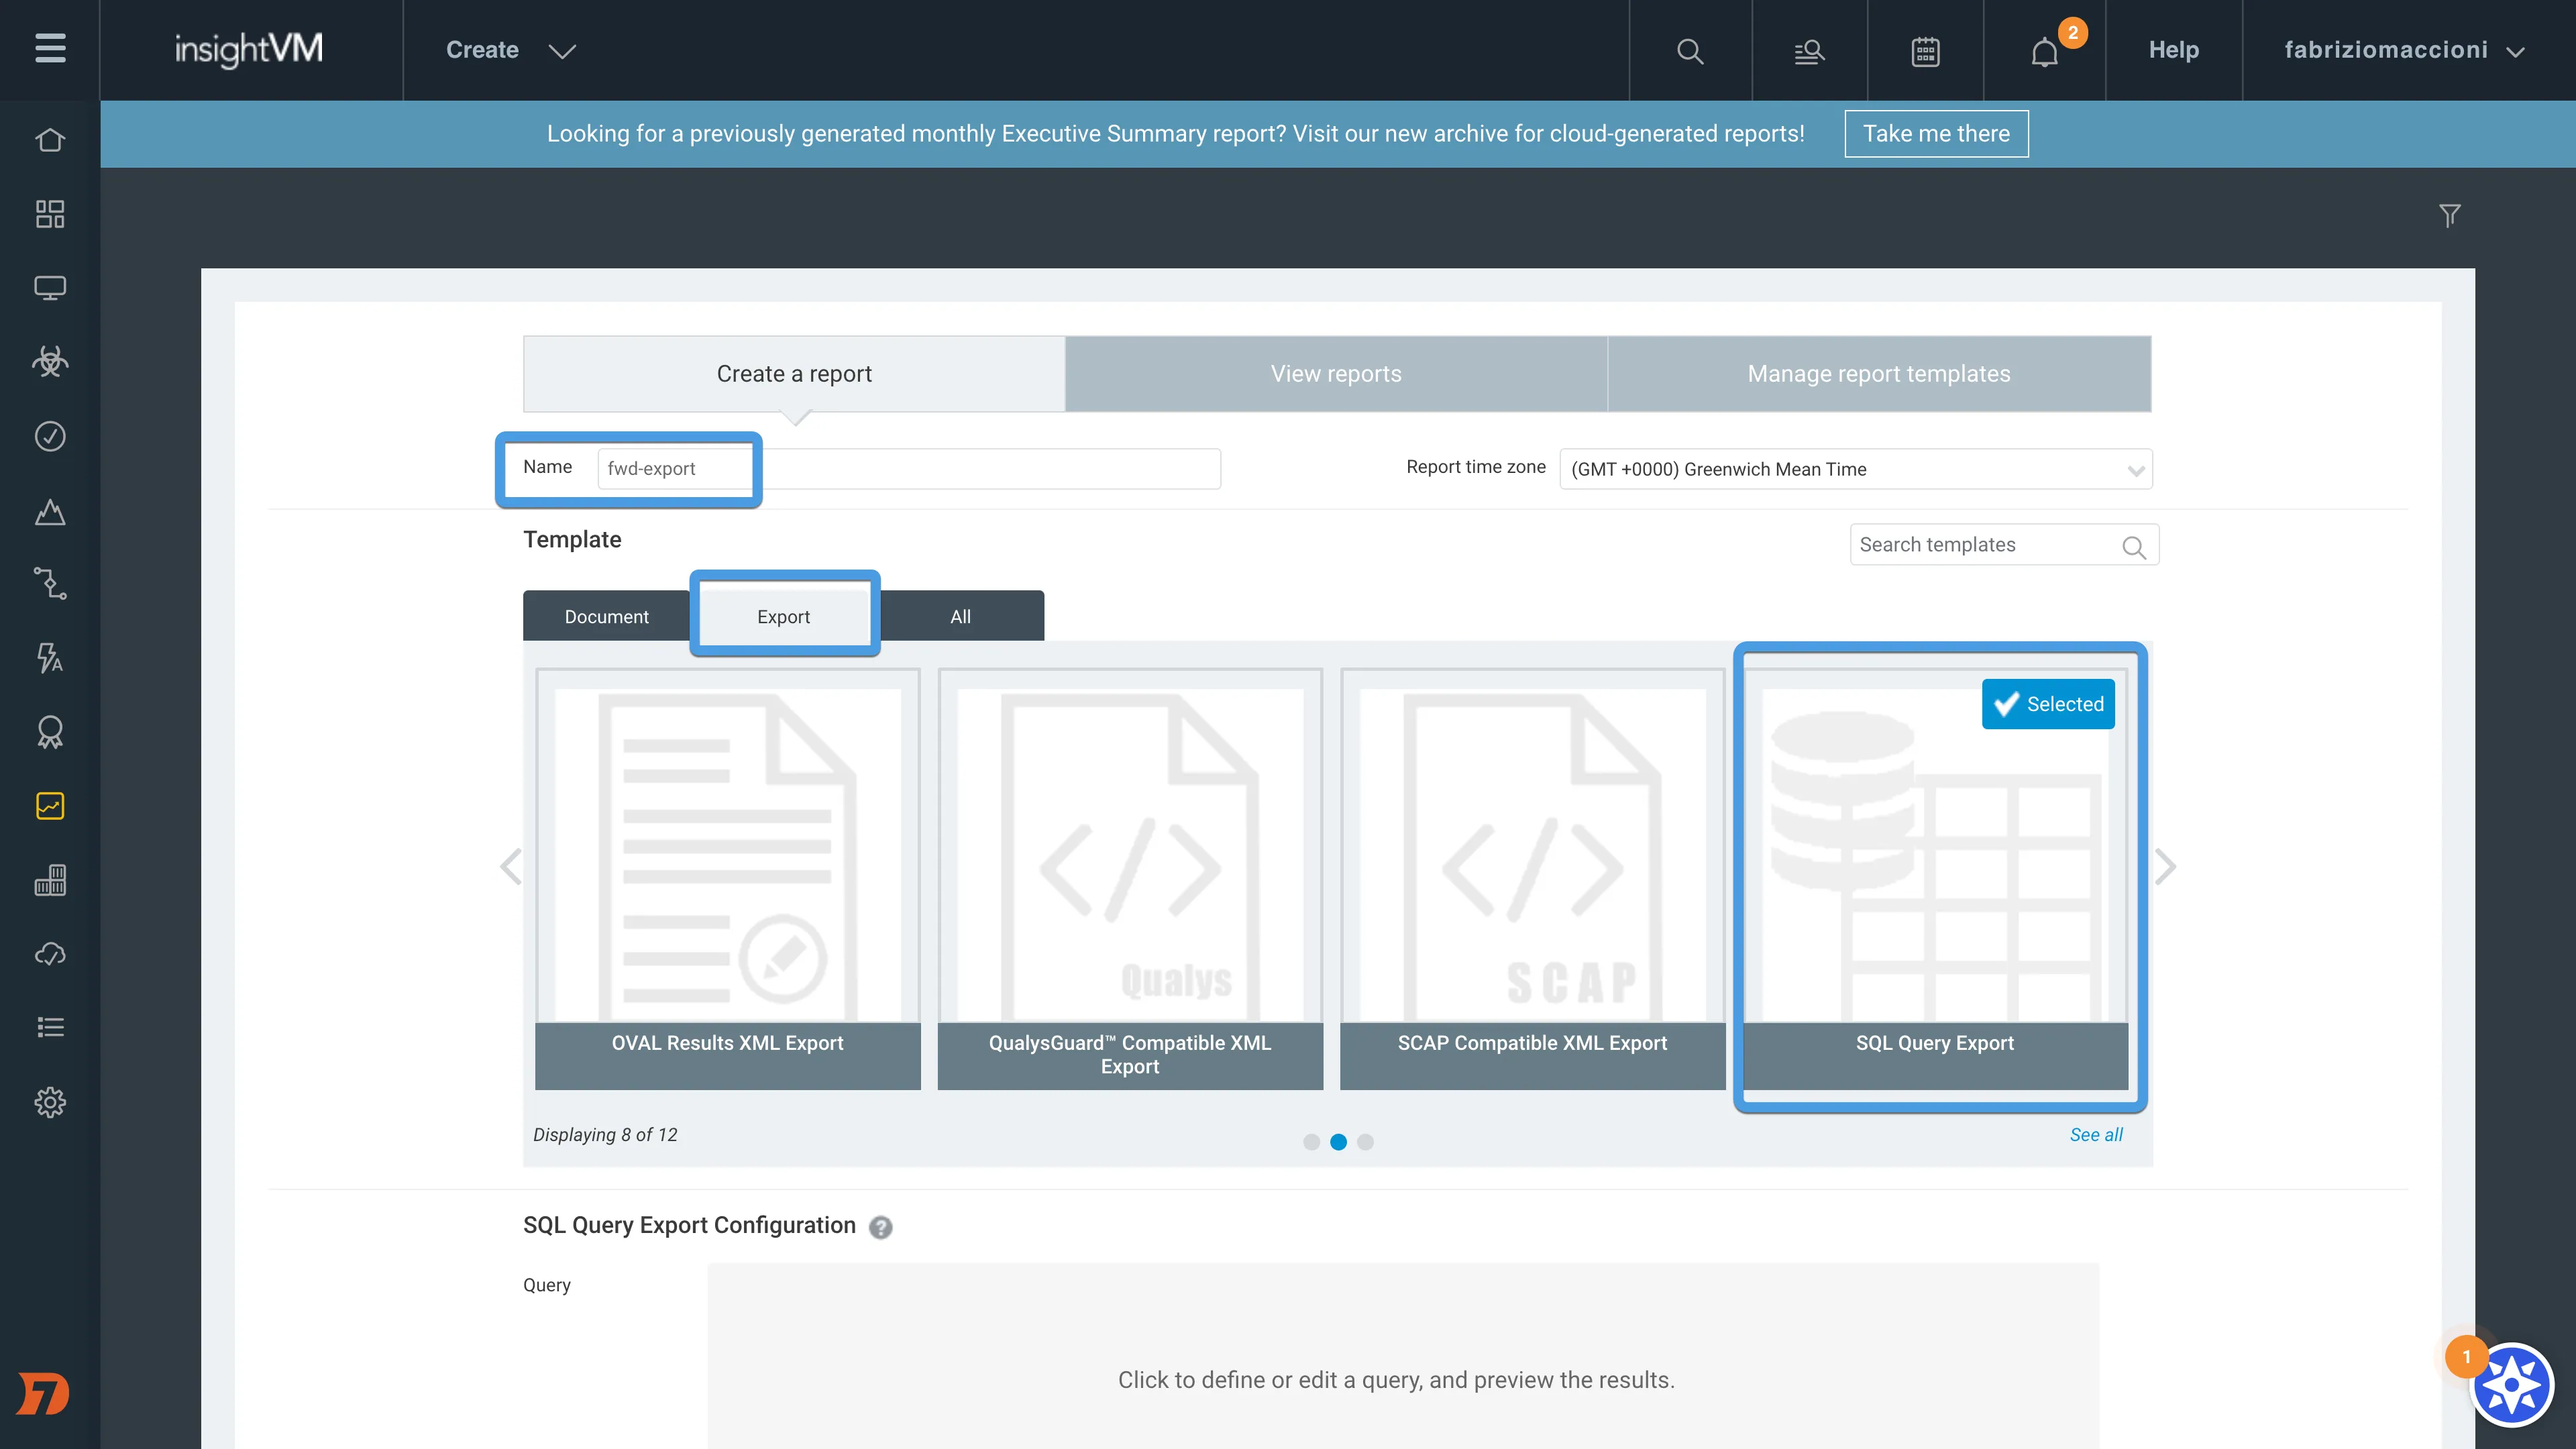Select the QualysGuard Compatible XML Export template

point(1130,879)
